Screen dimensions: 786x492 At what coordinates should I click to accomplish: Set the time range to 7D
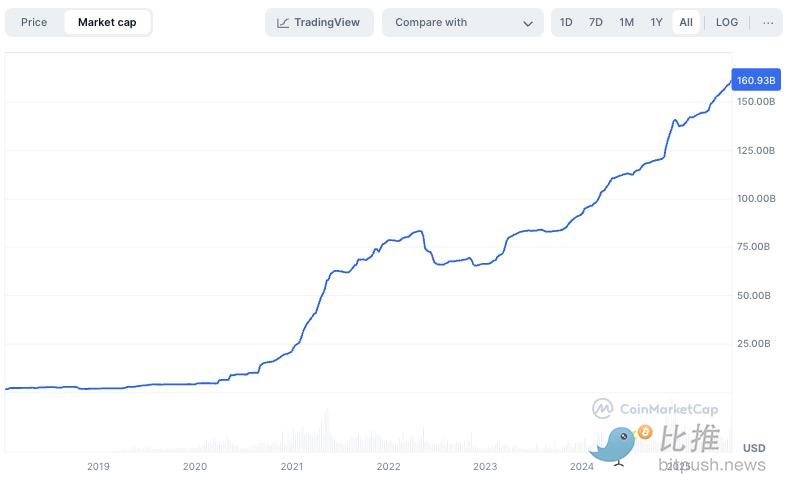(596, 22)
